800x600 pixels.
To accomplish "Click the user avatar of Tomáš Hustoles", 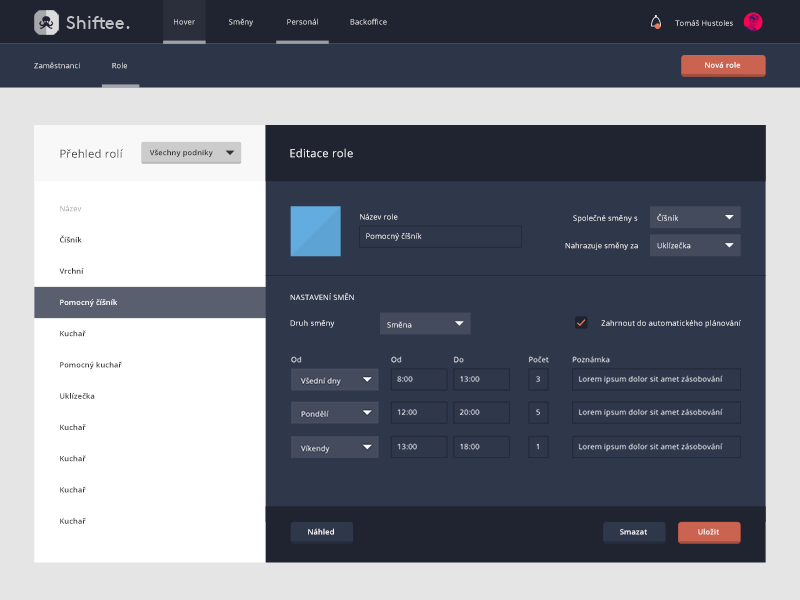I will click(x=753, y=22).
